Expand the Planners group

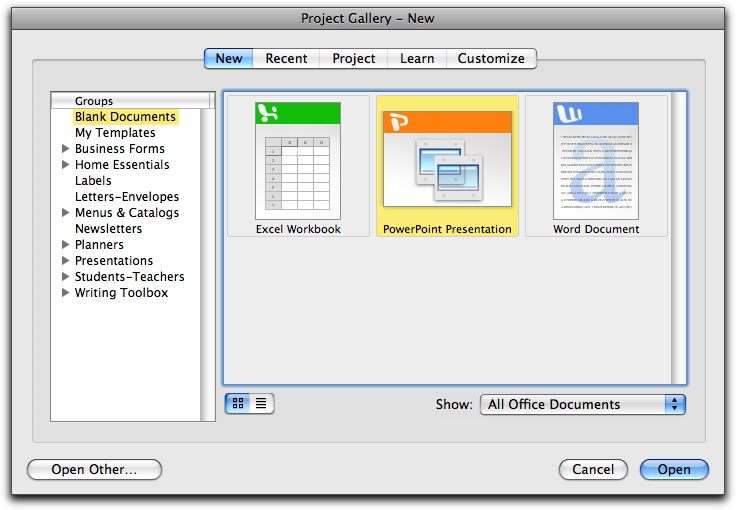tap(66, 244)
